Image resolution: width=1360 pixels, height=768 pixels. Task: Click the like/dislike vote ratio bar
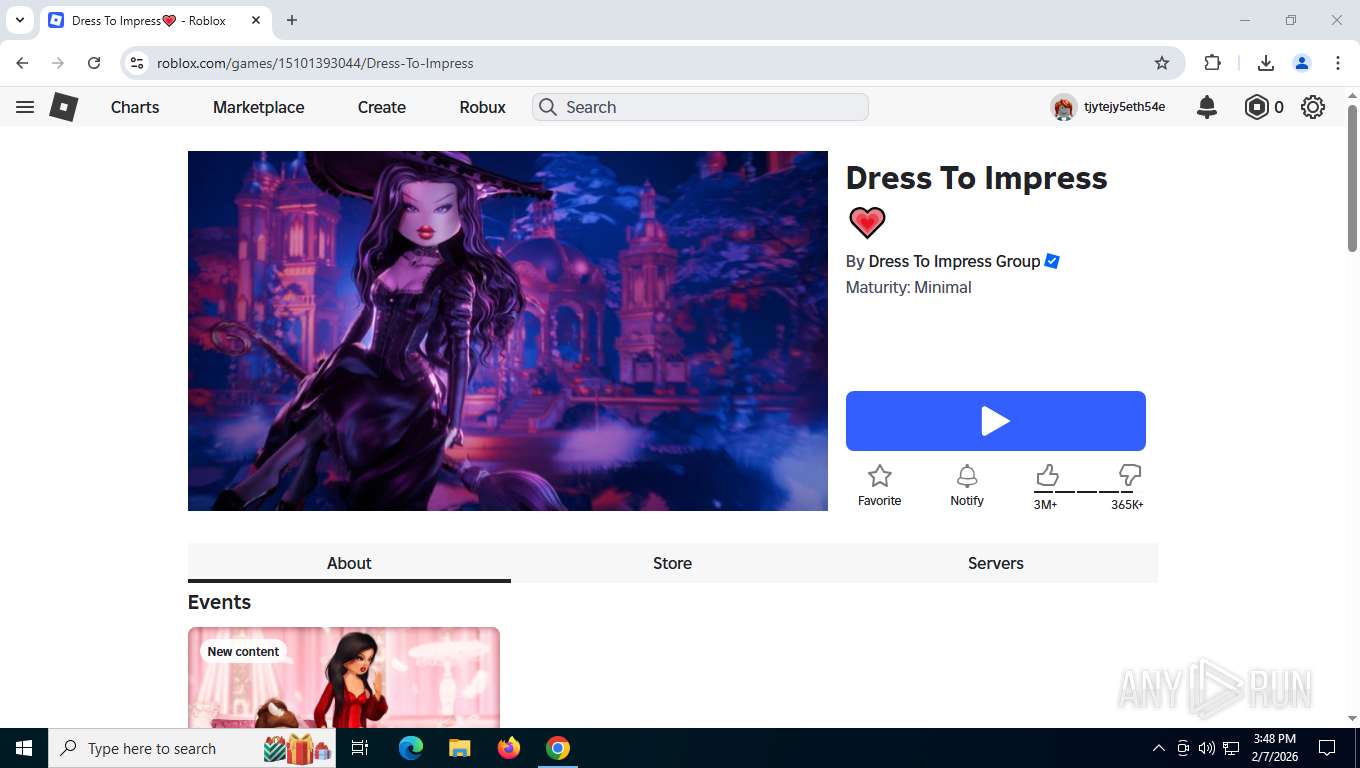click(x=1088, y=491)
